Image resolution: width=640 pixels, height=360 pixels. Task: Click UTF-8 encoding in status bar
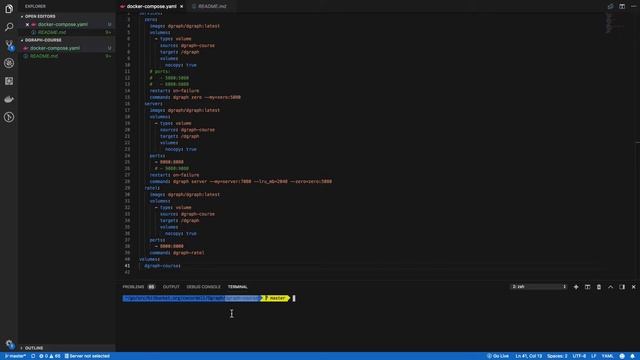pos(579,356)
